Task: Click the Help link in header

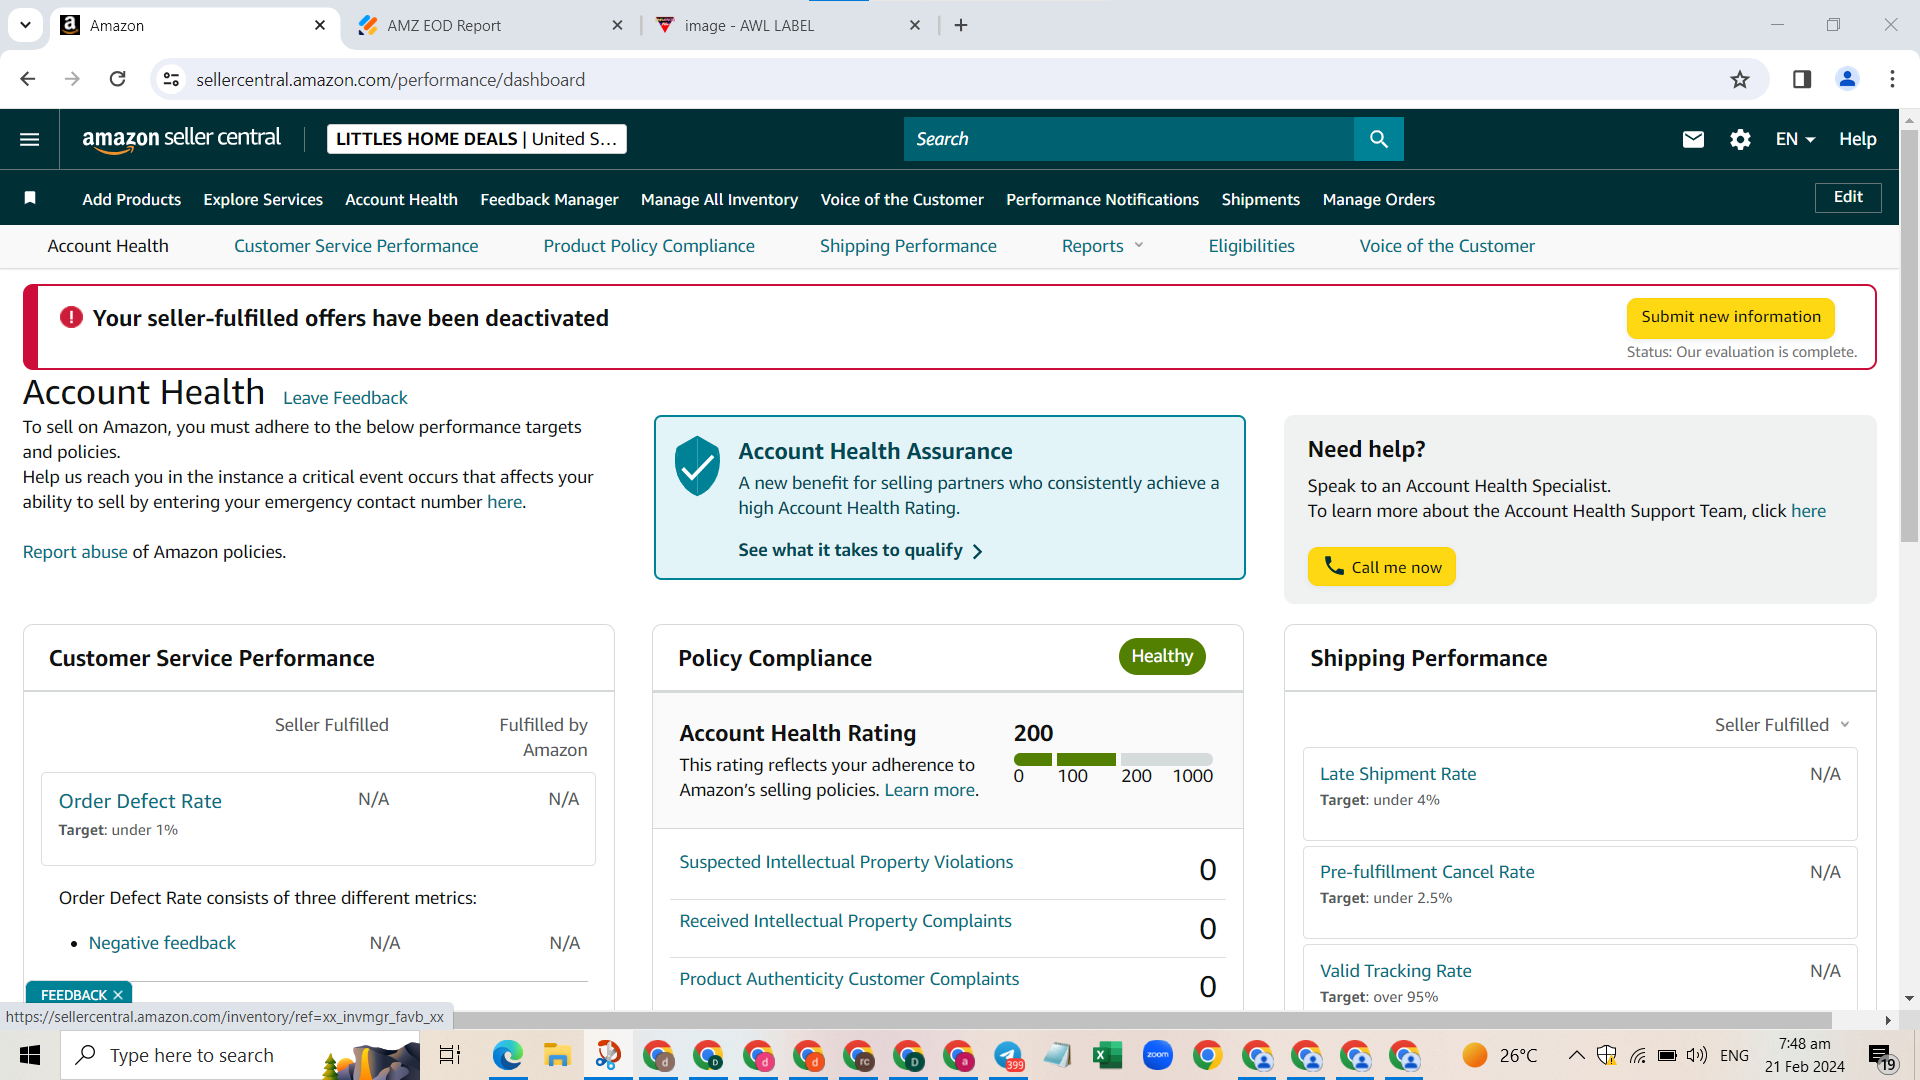Action: pyautogui.click(x=1857, y=139)
